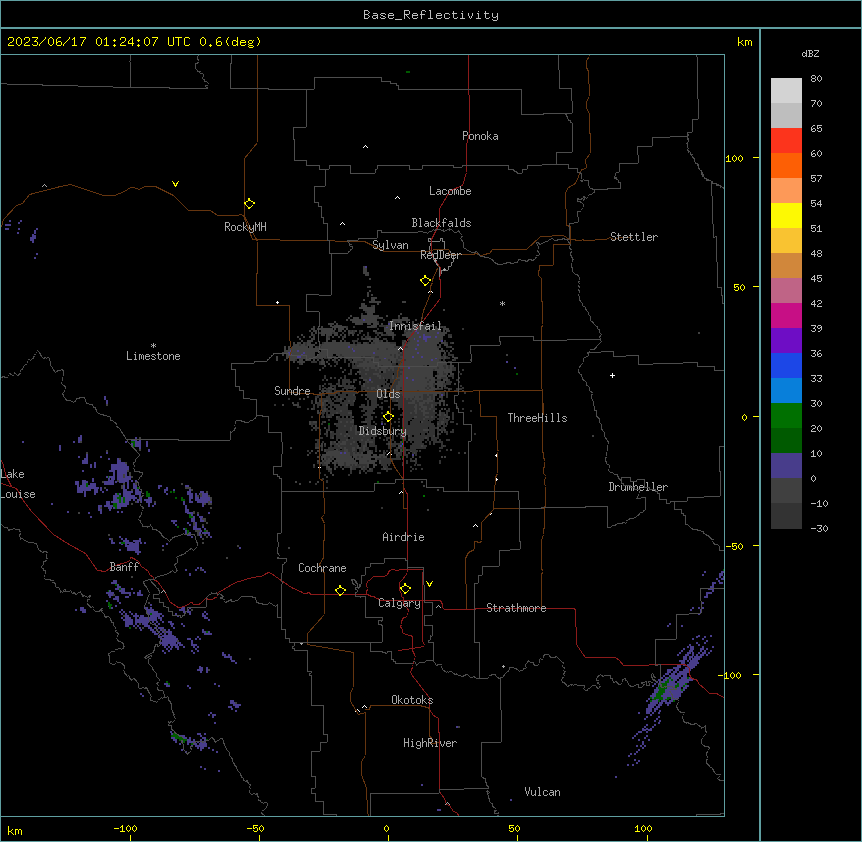Click the yellow v marker west of RockyMH
Image resolution: width=862 pixels, height=842 pixels.
175,184
